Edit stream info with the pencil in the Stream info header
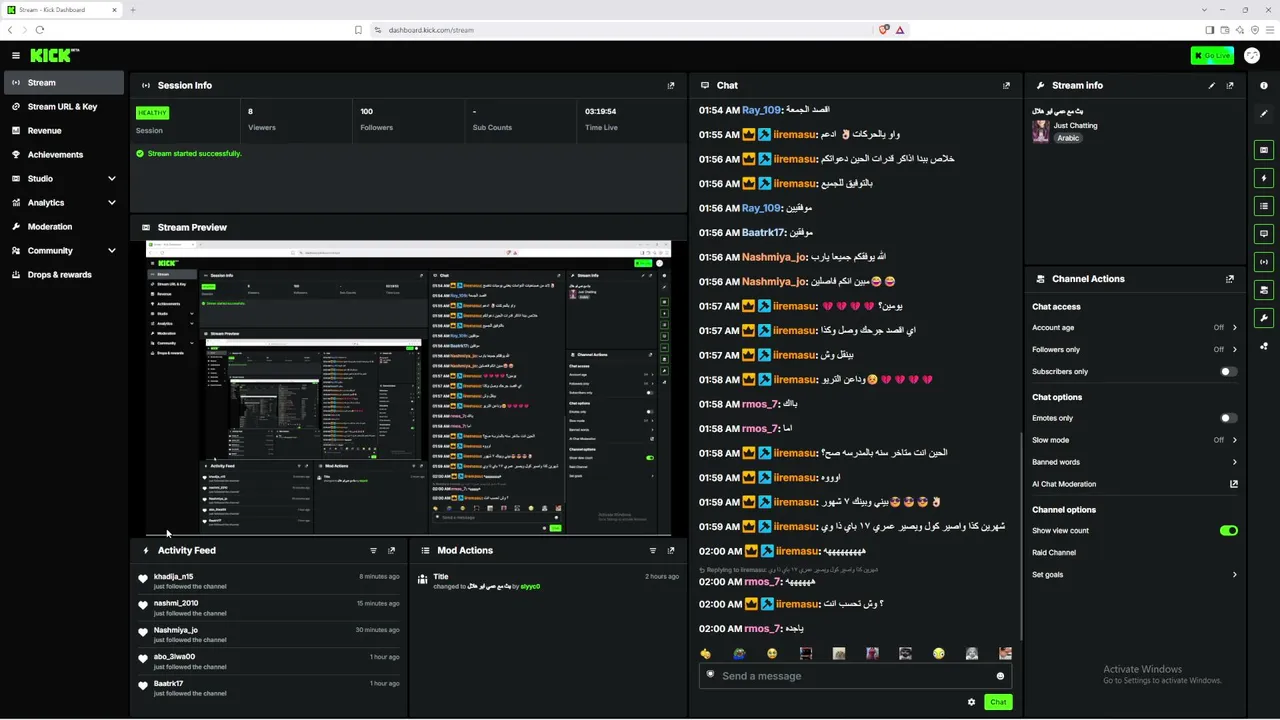This screenshot has width=1280, height=720. (1212, 86)
